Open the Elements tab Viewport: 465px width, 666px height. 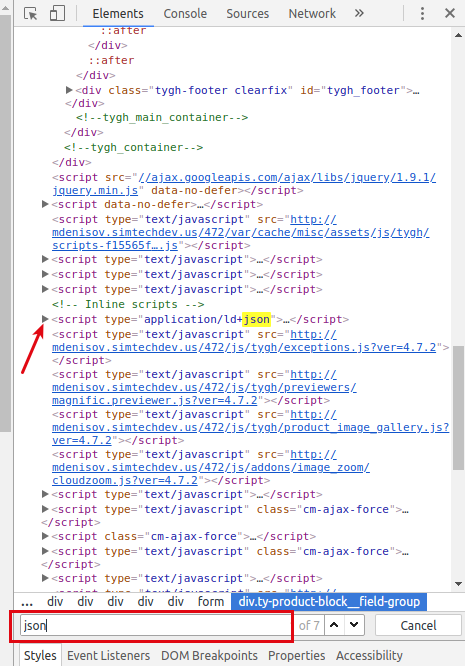(118, 14)
